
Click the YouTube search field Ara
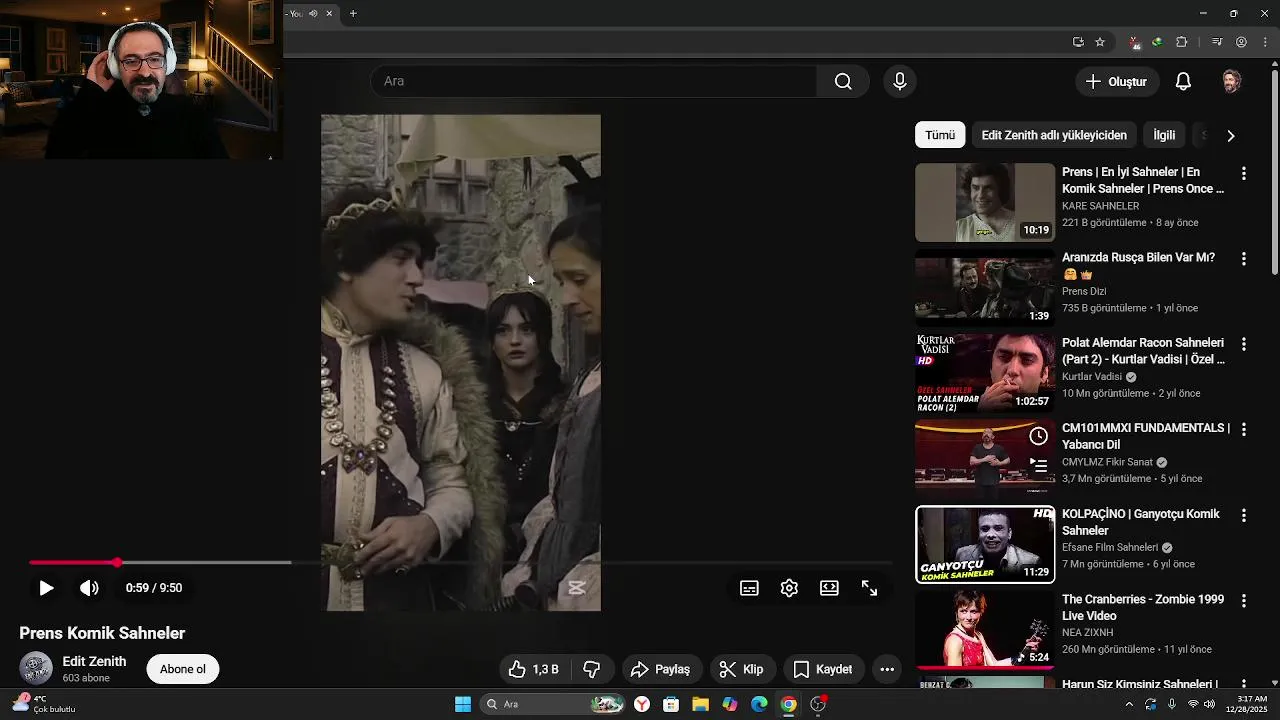point(594,81)
